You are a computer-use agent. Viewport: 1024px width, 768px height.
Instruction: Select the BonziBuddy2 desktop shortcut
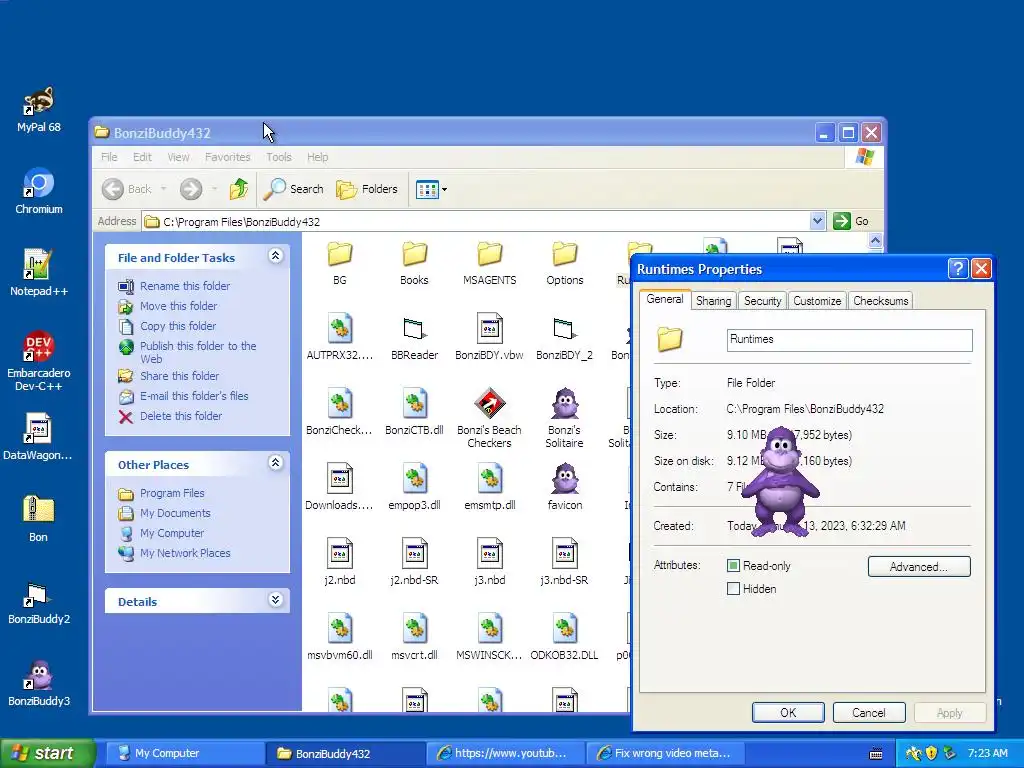tap(39, 601)
